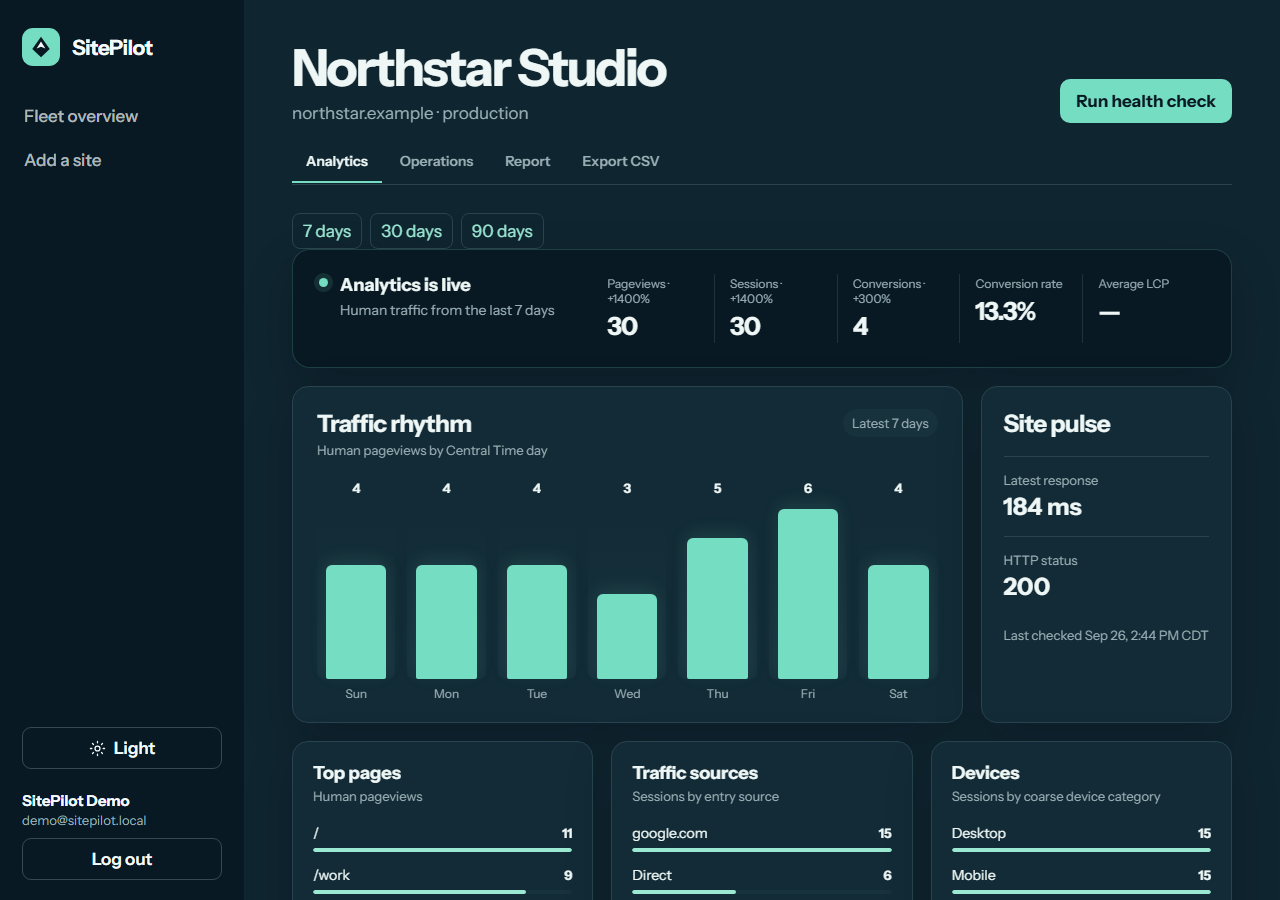
Task: Click northstar.example production subtitle
Action: [x=410, y=114]
